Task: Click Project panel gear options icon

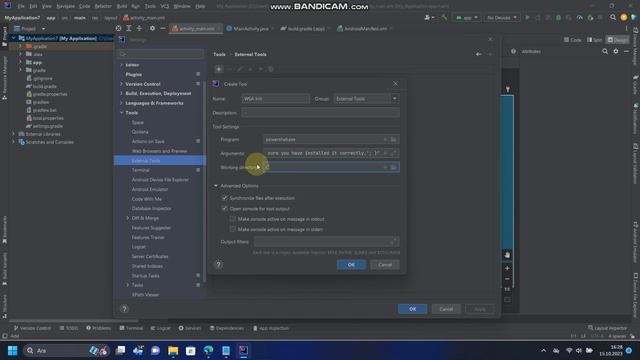Action: [152, 29]
